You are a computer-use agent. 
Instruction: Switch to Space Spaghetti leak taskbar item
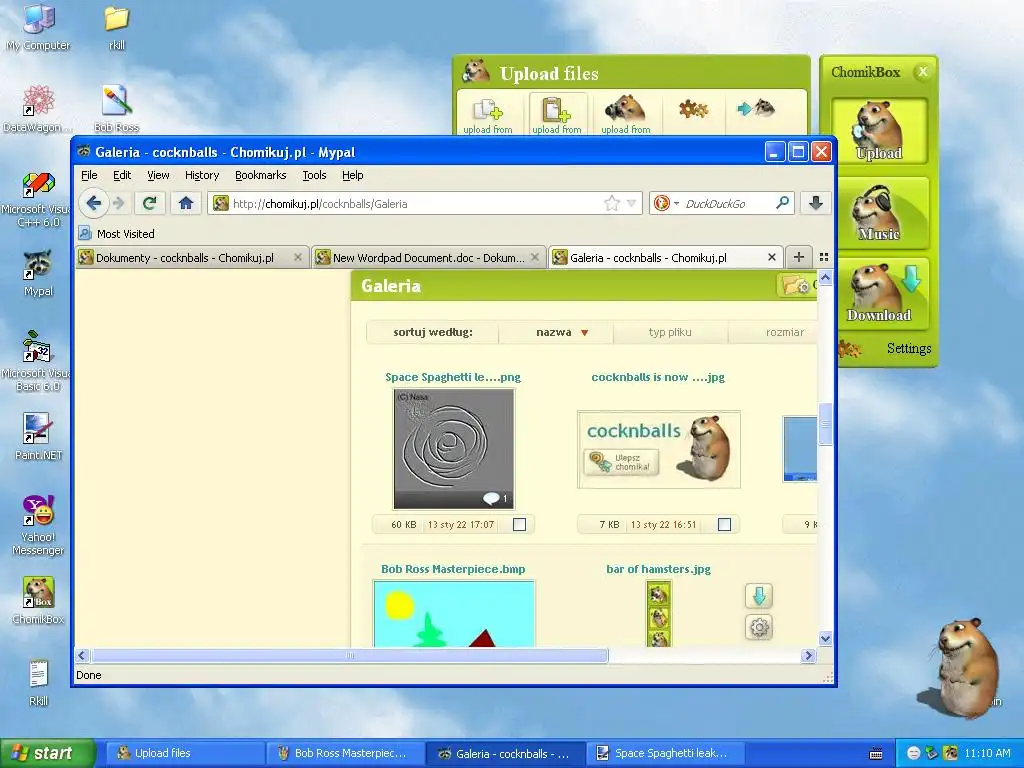point(664,753)
